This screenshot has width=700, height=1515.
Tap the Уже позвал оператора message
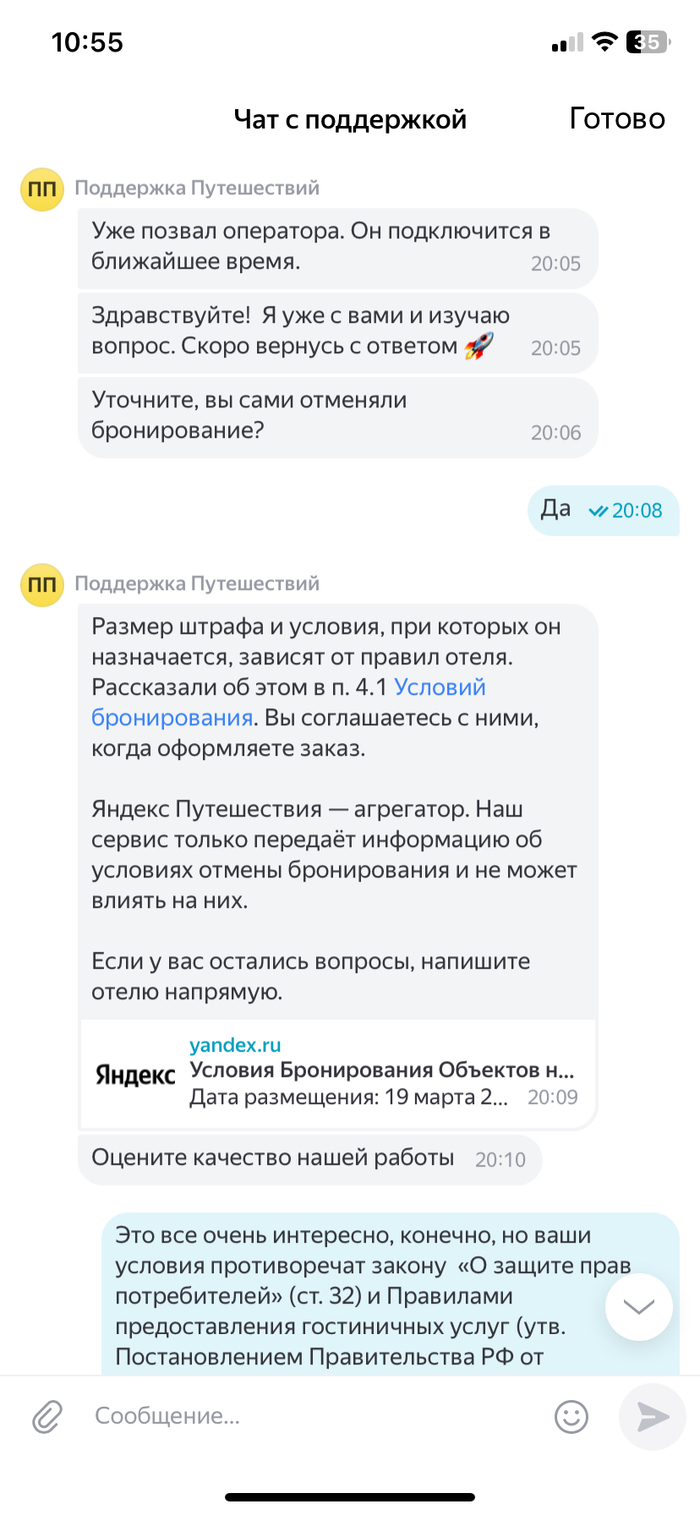[x=338, y=248]
